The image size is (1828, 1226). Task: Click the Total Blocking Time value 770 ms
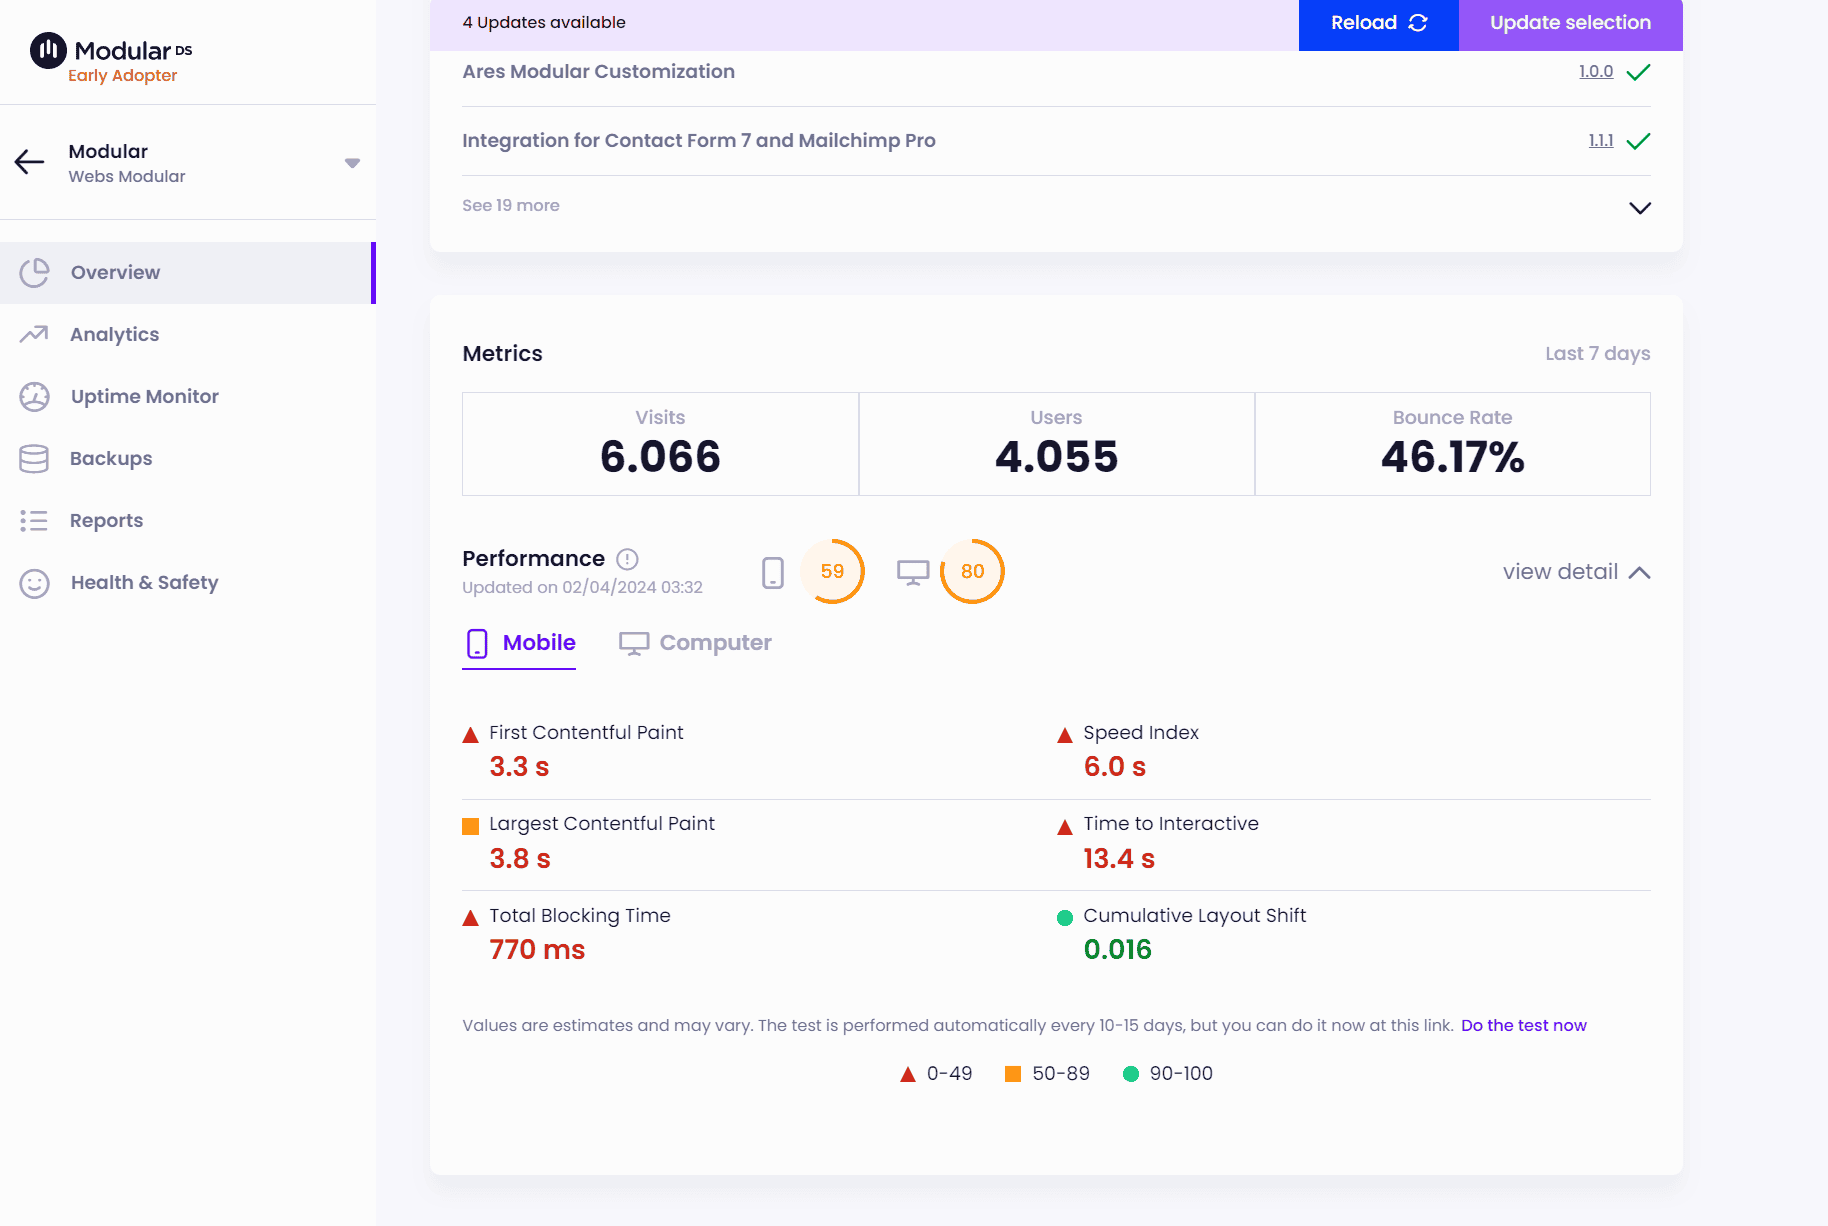pos(537,950)
